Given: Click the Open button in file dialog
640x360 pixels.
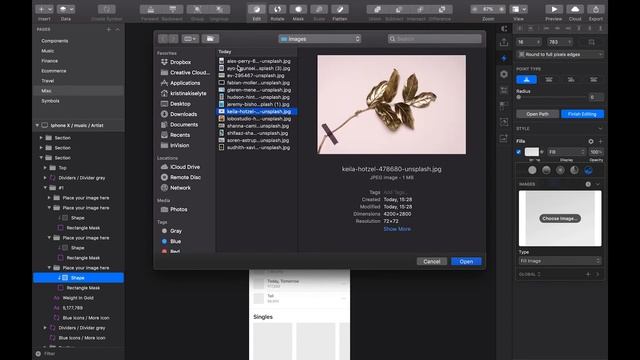Looking at the screenshot, I should [466, 262].
